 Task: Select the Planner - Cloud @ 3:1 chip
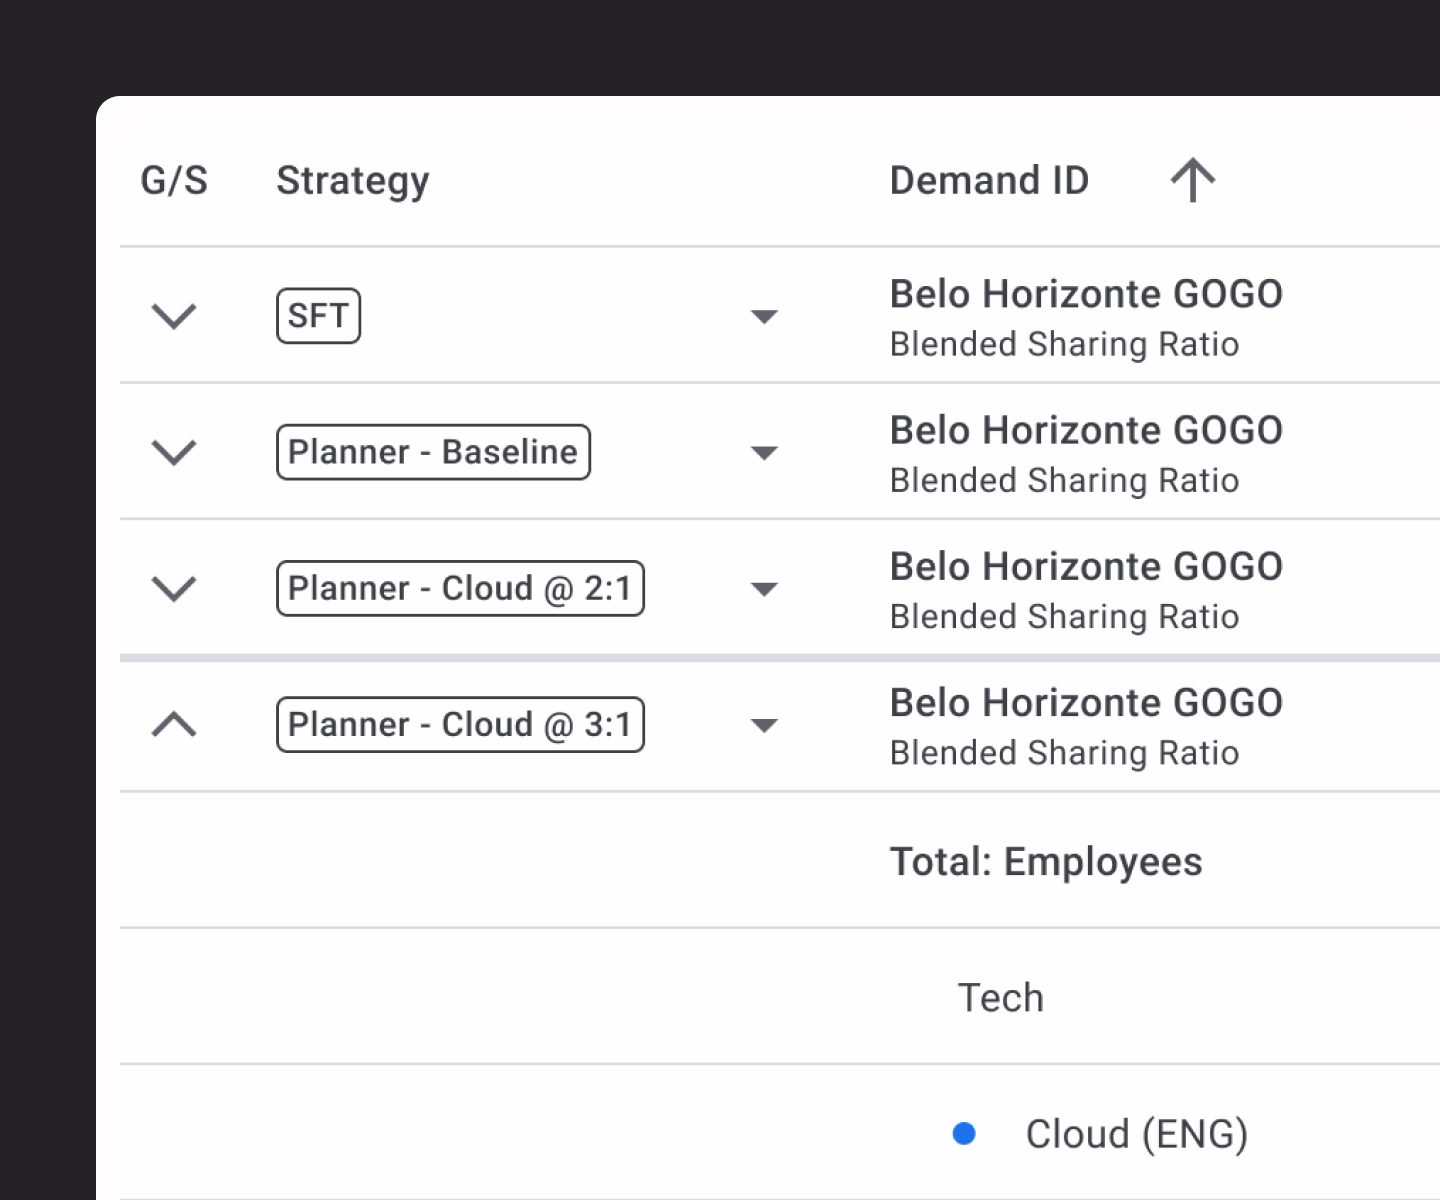pos(460,725)
